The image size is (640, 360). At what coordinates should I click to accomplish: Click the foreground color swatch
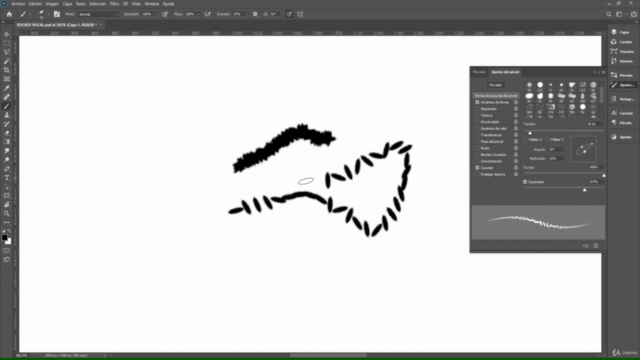(x=4, y=238)
